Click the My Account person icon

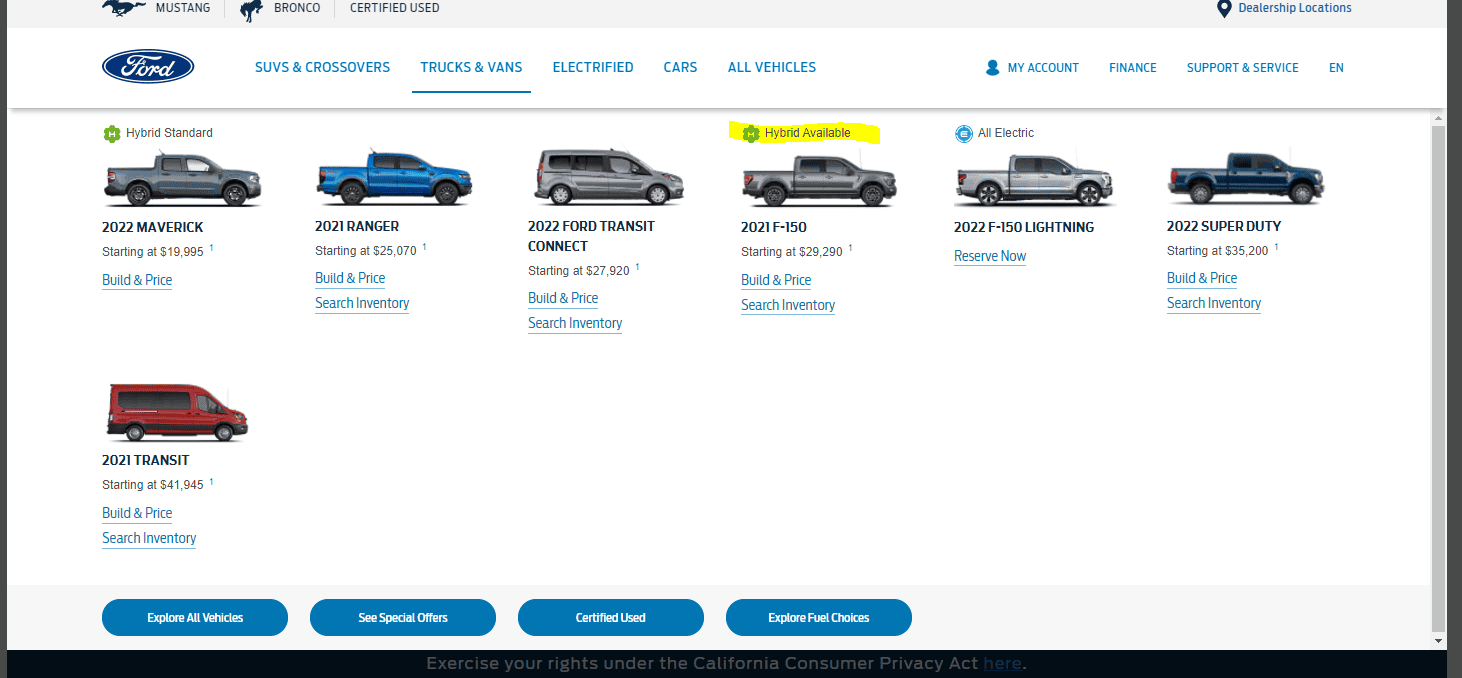(992, 68)
